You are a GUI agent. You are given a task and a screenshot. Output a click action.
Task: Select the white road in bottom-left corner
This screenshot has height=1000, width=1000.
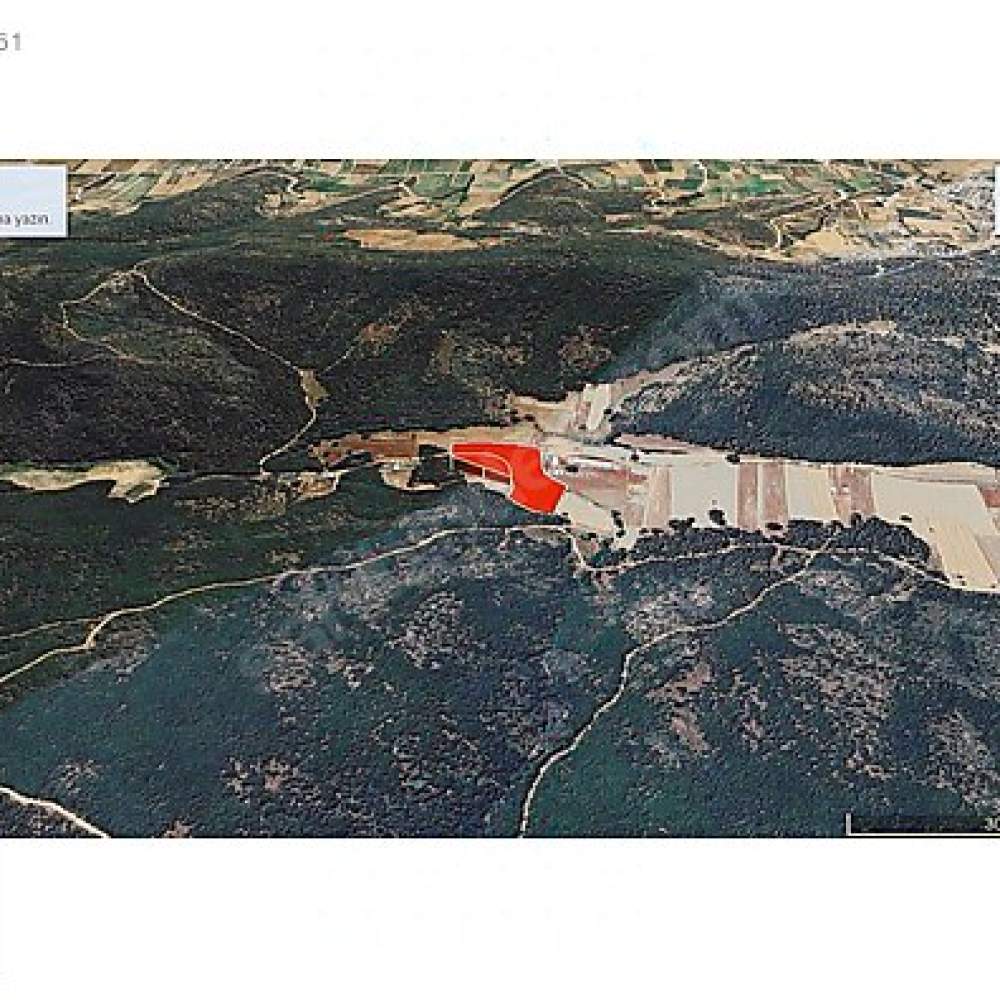point(51,810)
